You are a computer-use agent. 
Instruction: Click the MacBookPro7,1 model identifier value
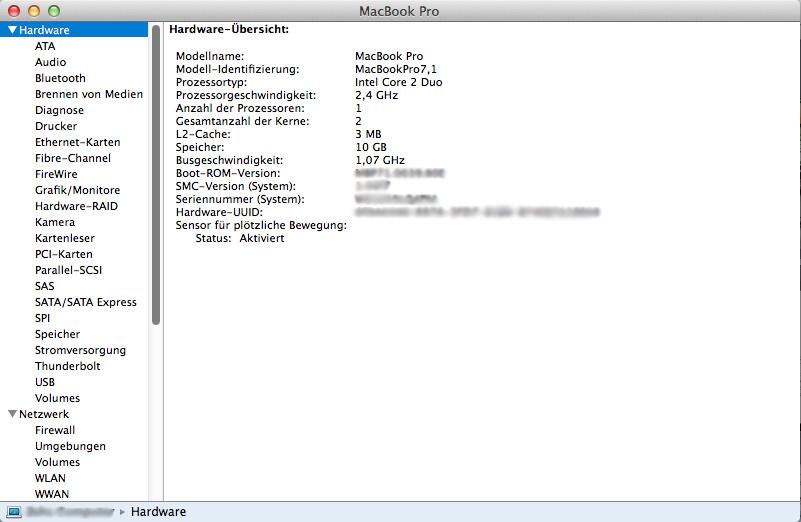[396, 69]
